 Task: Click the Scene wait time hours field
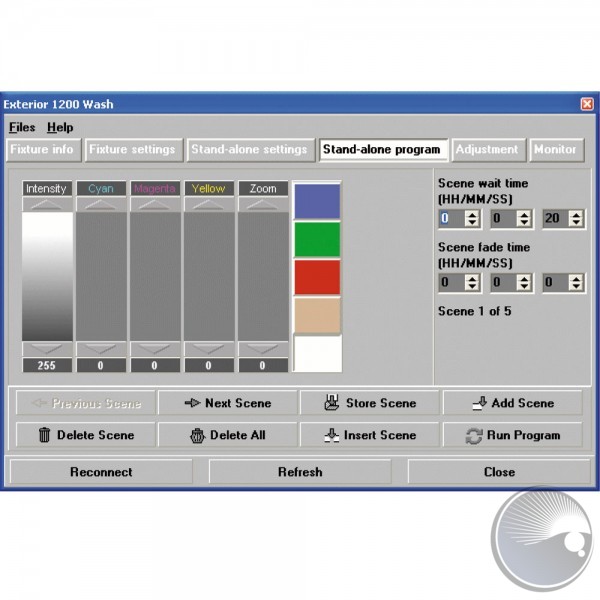point(452,218)
